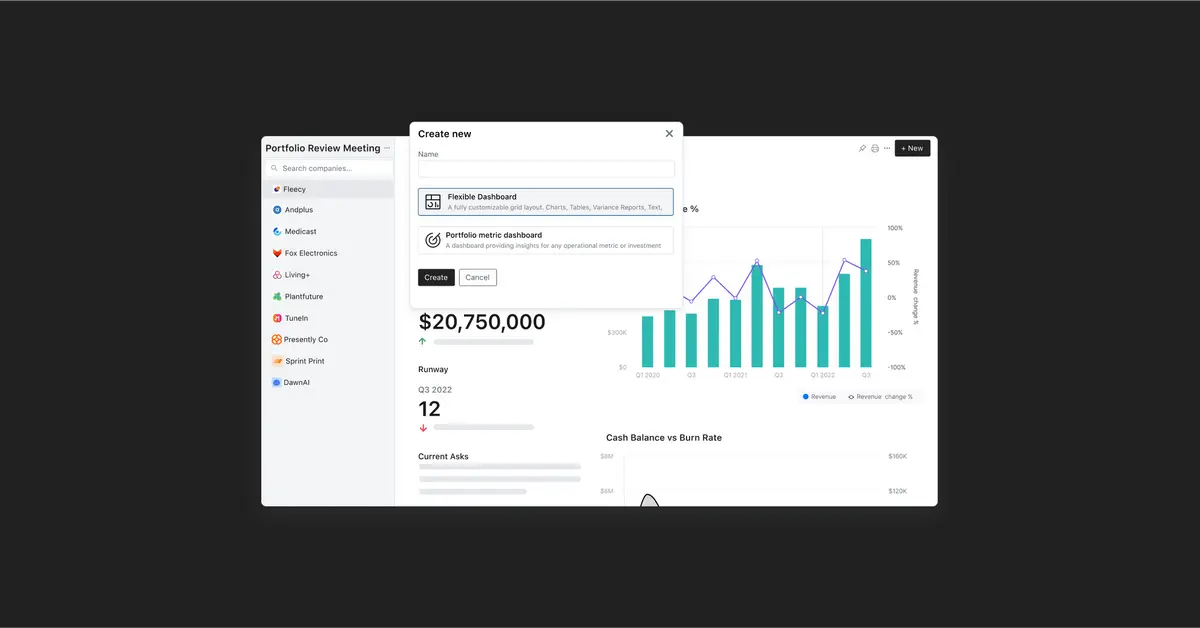Click the print icon near the New button
Viewport: 1200px width, 628px height.
(x=874, y=147)
